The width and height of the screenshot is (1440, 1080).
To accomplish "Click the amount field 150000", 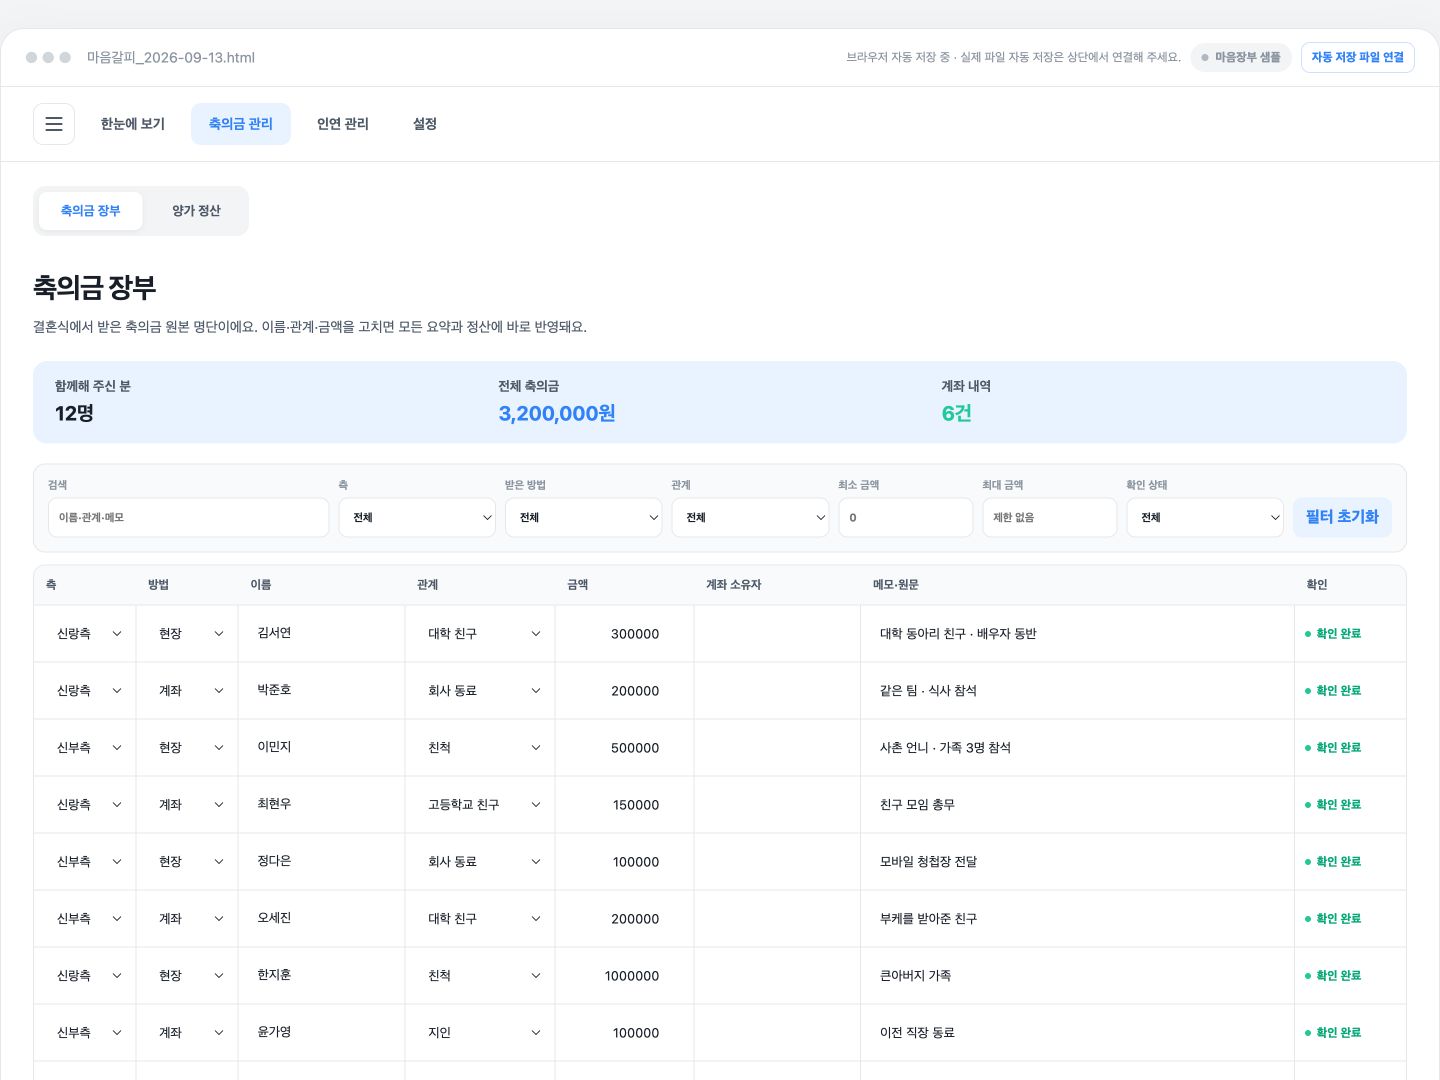I will 625,805.
